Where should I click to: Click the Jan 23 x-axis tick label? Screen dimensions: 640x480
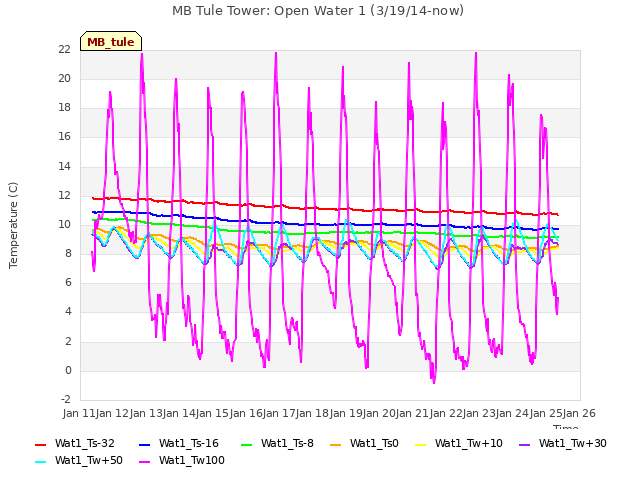479,413
